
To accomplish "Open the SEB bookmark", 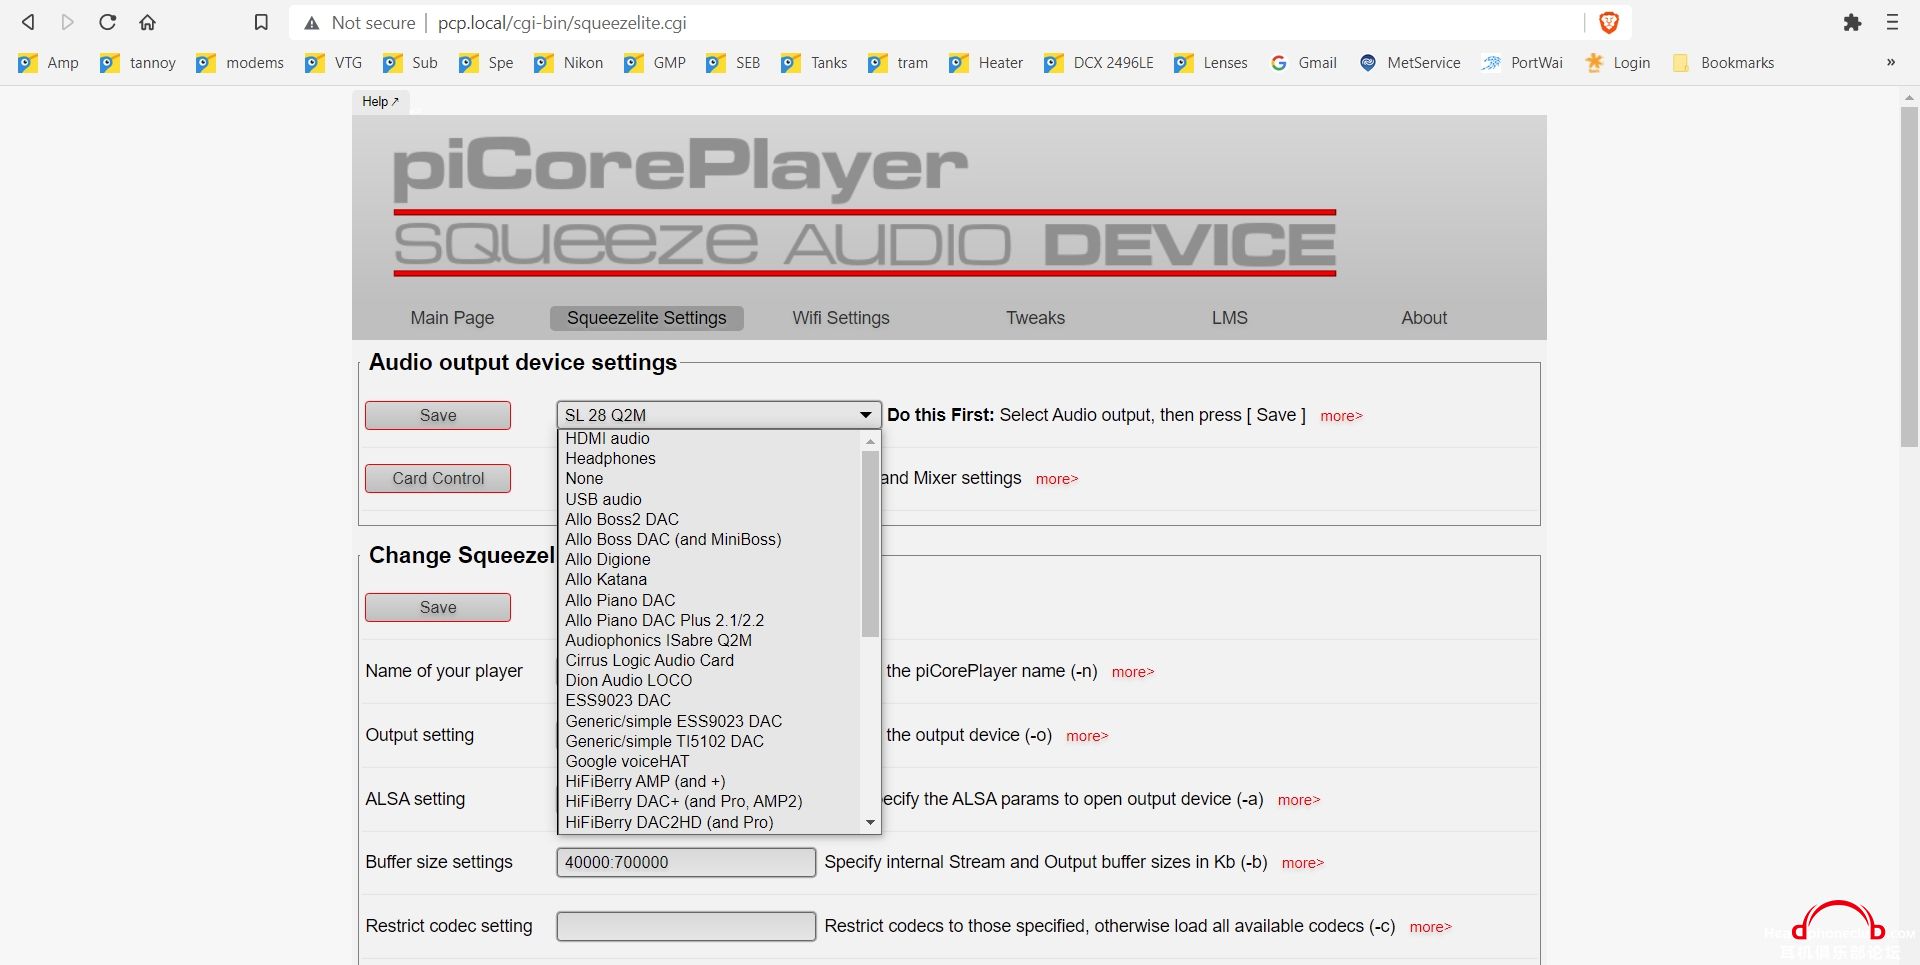I will tap(733, 63).
